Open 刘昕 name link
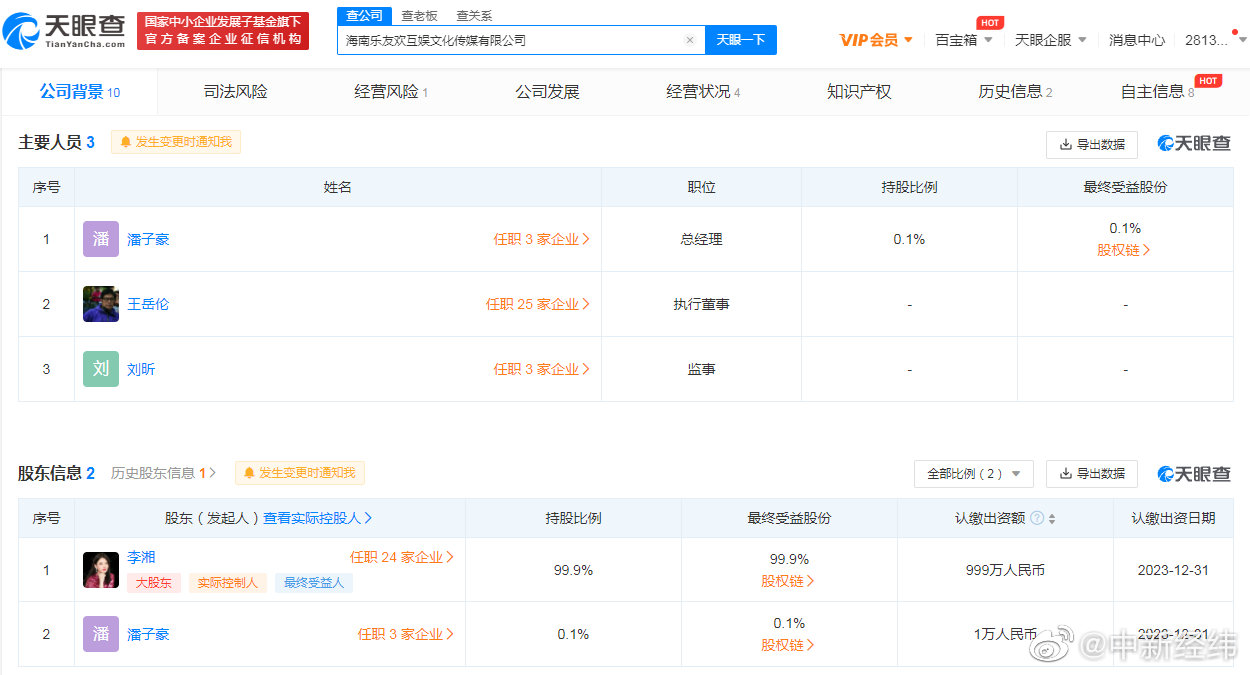 (x=141, y=369)
